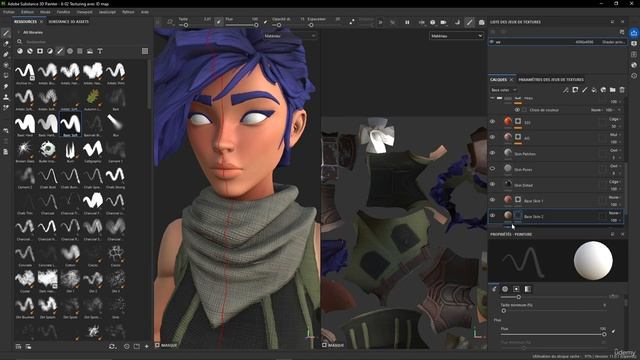Screen dimensions: 640x360
Task: Toggle resource grid view icon
Action: [145, 51]
